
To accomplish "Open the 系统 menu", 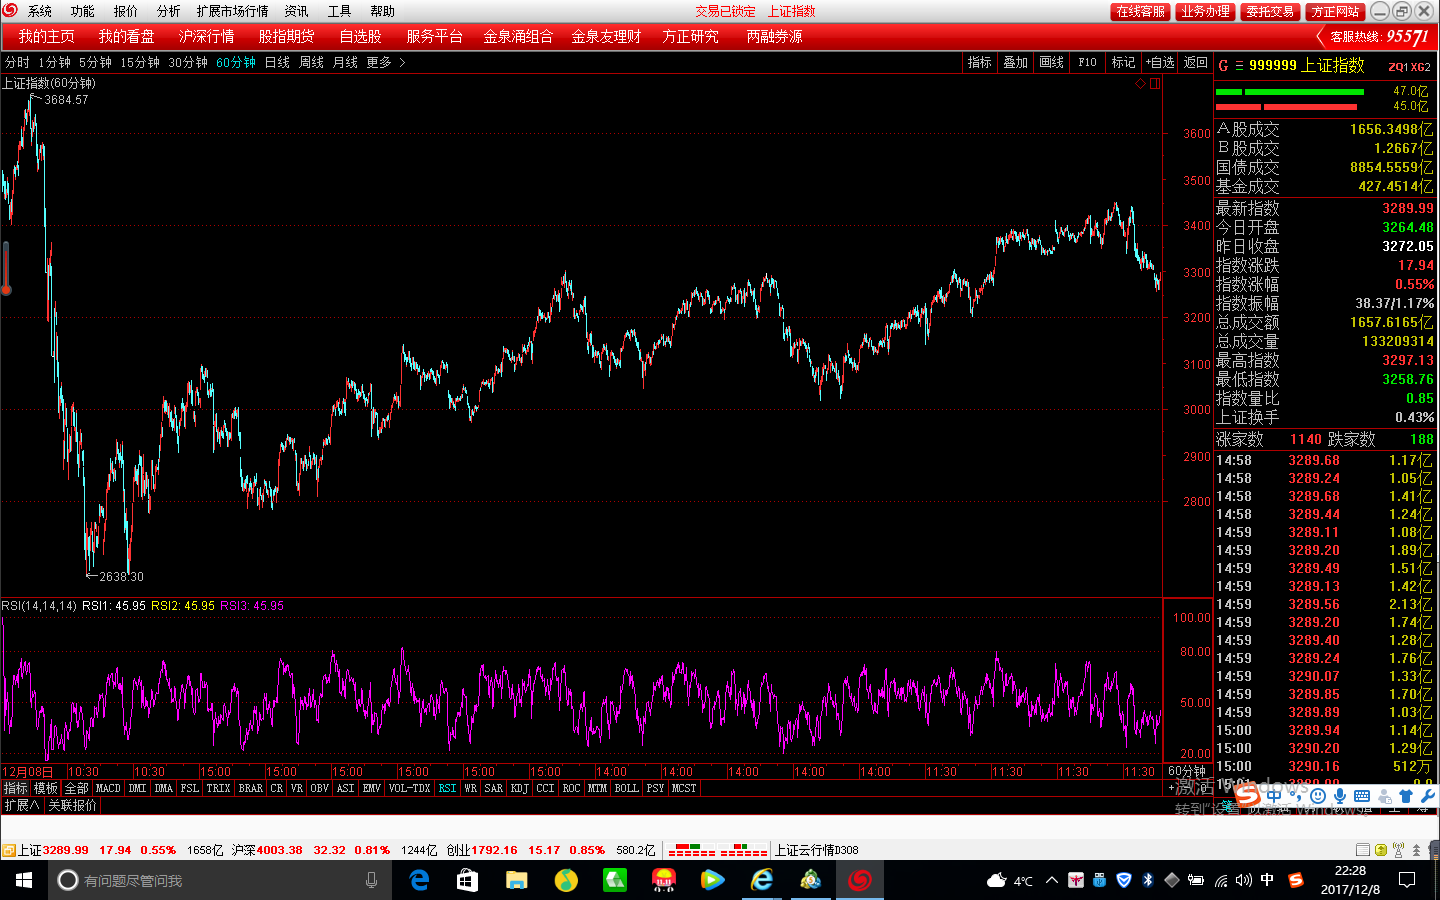I will [40, 11].
